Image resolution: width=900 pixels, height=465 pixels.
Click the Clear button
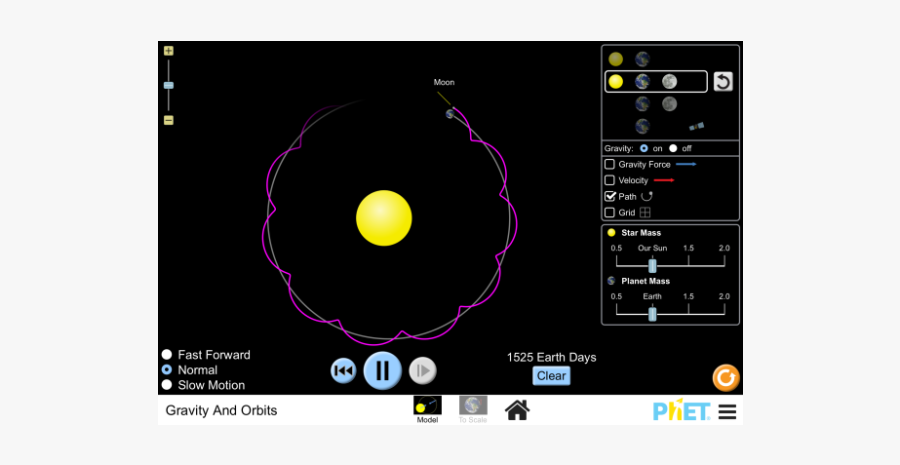pyautogui.click(x=551, y=376)
